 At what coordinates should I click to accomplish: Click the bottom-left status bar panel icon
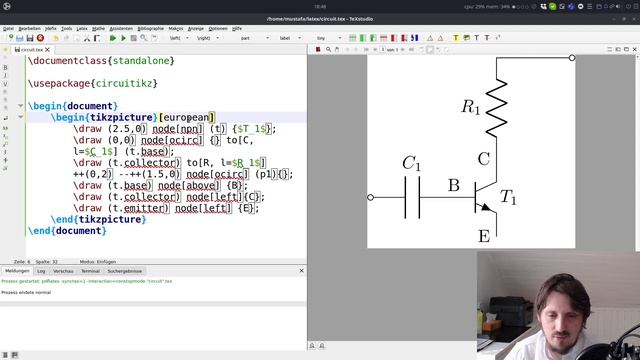point(5,355)
